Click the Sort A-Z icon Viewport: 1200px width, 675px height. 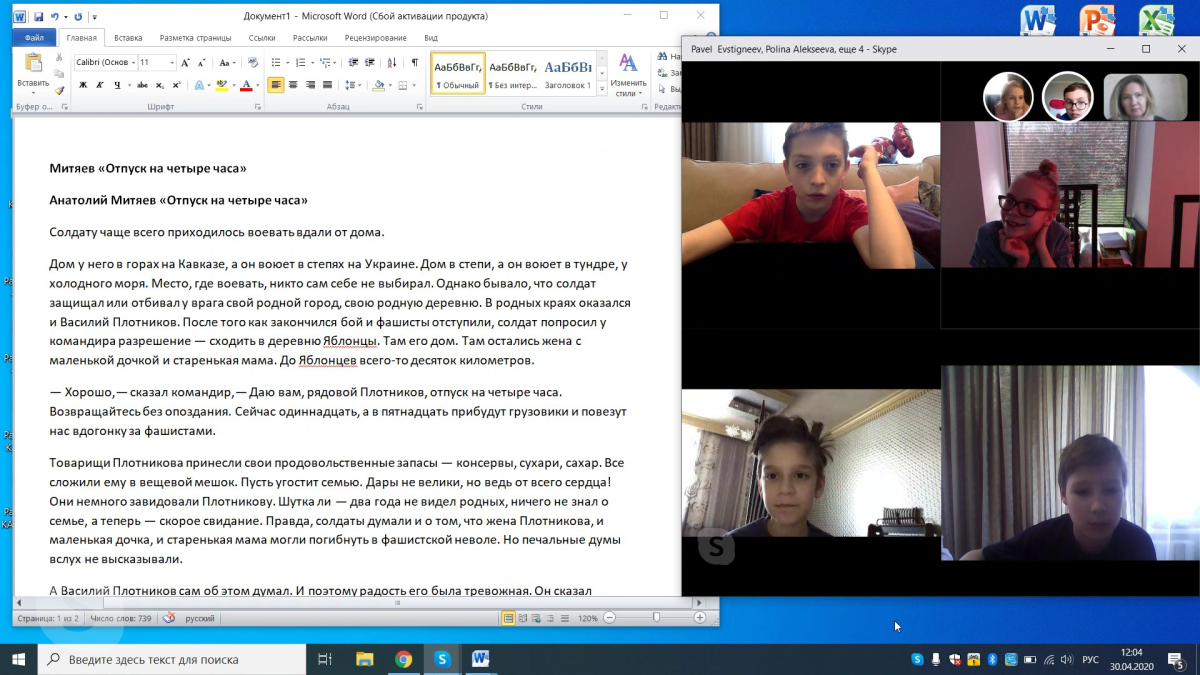(x=392, y=63)
